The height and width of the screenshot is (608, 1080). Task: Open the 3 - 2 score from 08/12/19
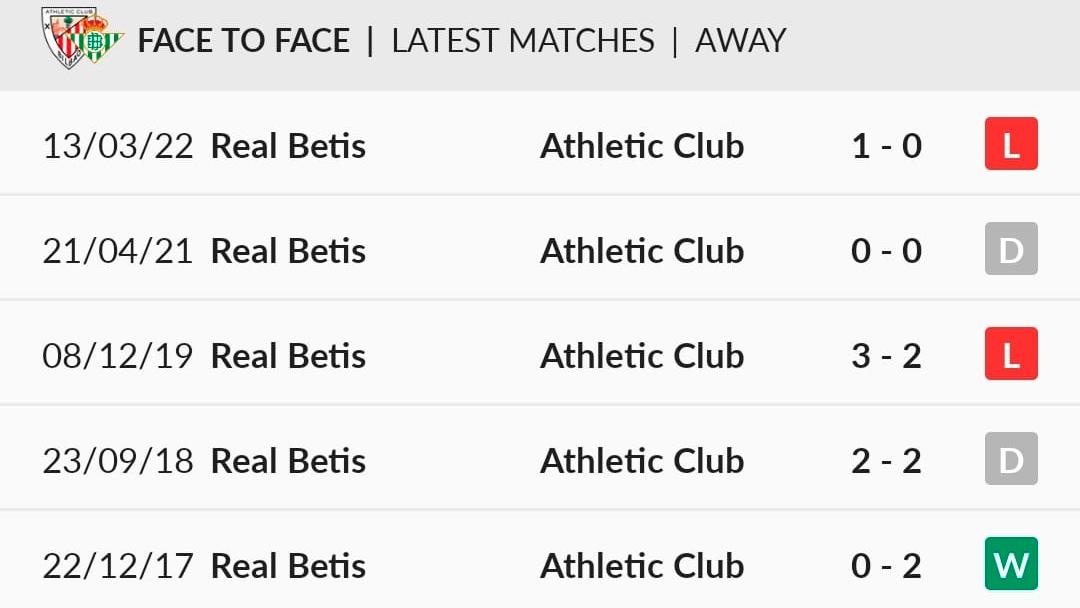point(886,356)
